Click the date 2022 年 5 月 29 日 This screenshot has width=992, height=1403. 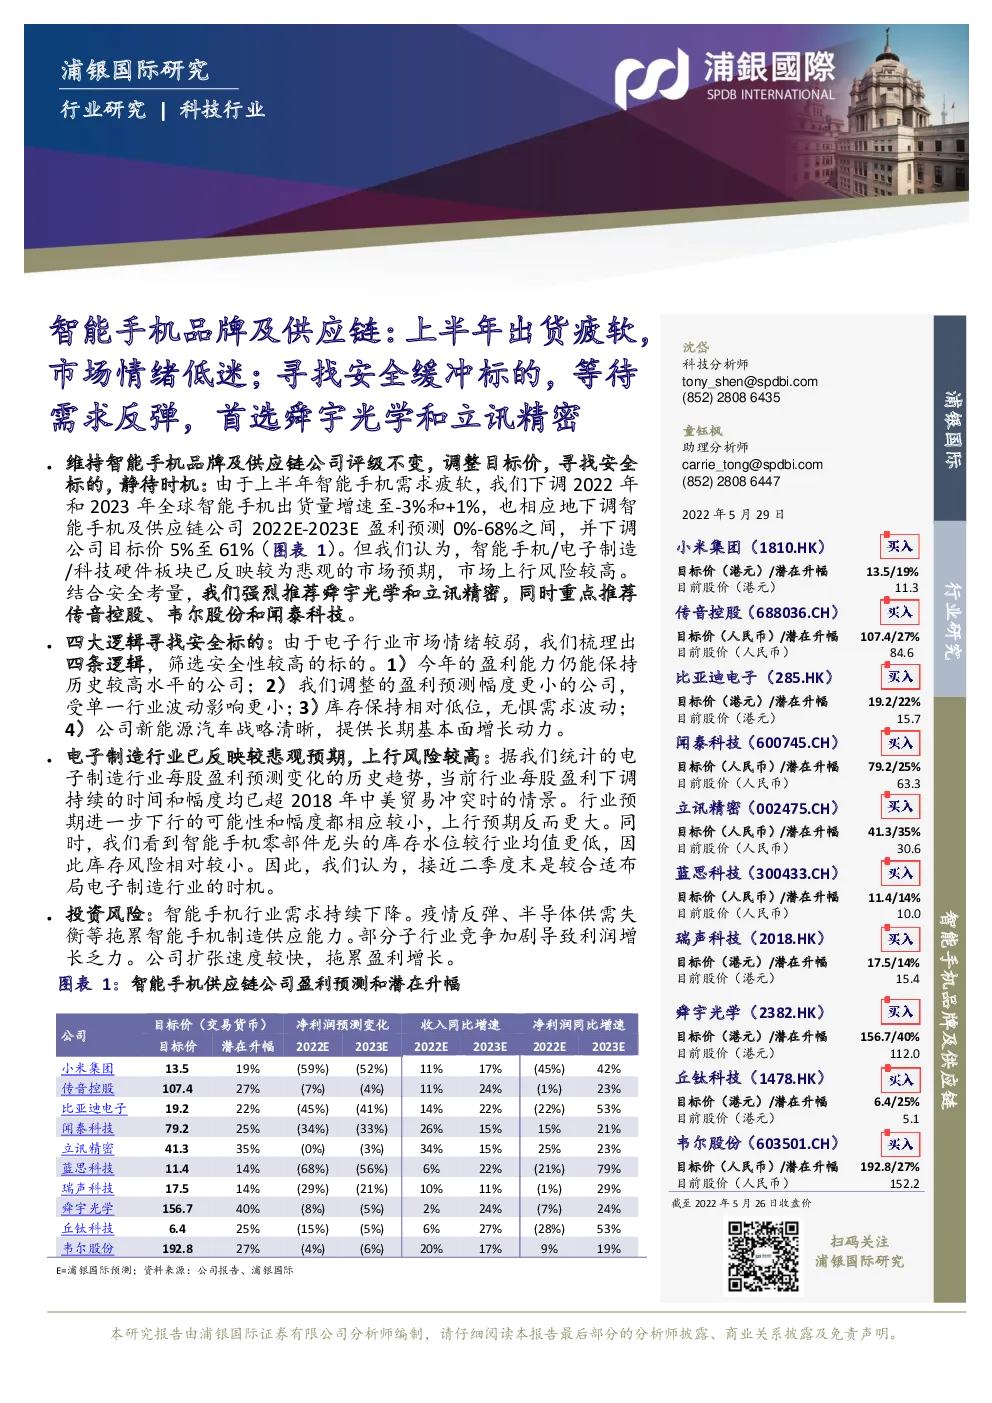coord(733,515)
